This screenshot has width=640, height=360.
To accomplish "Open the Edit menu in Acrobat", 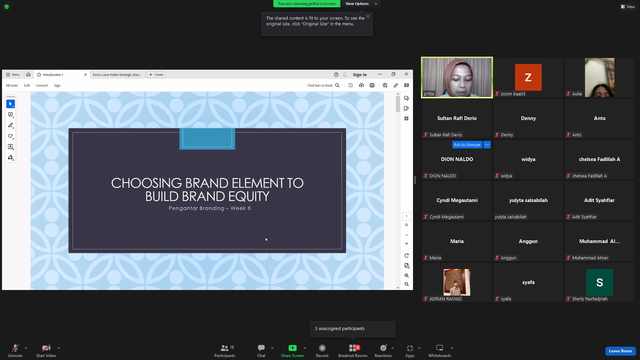I will click(x=27, y=85).
